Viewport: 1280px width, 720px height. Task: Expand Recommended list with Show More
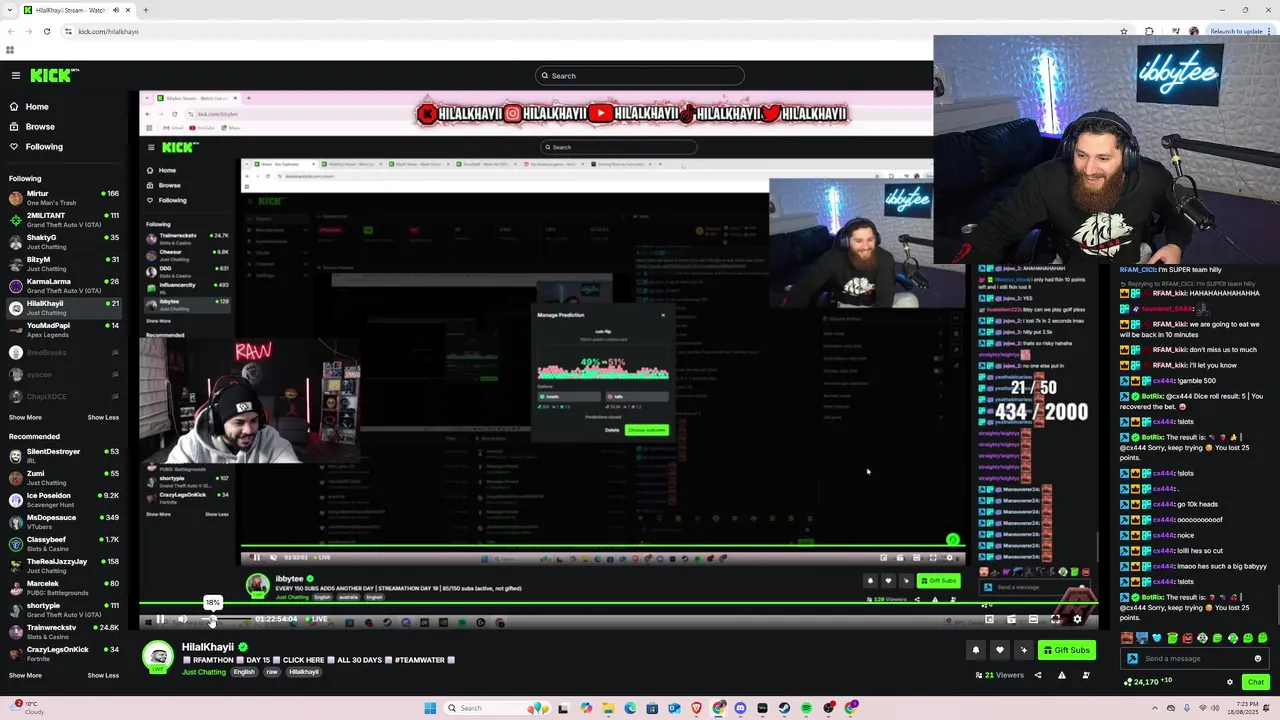[x=25, y=675]
